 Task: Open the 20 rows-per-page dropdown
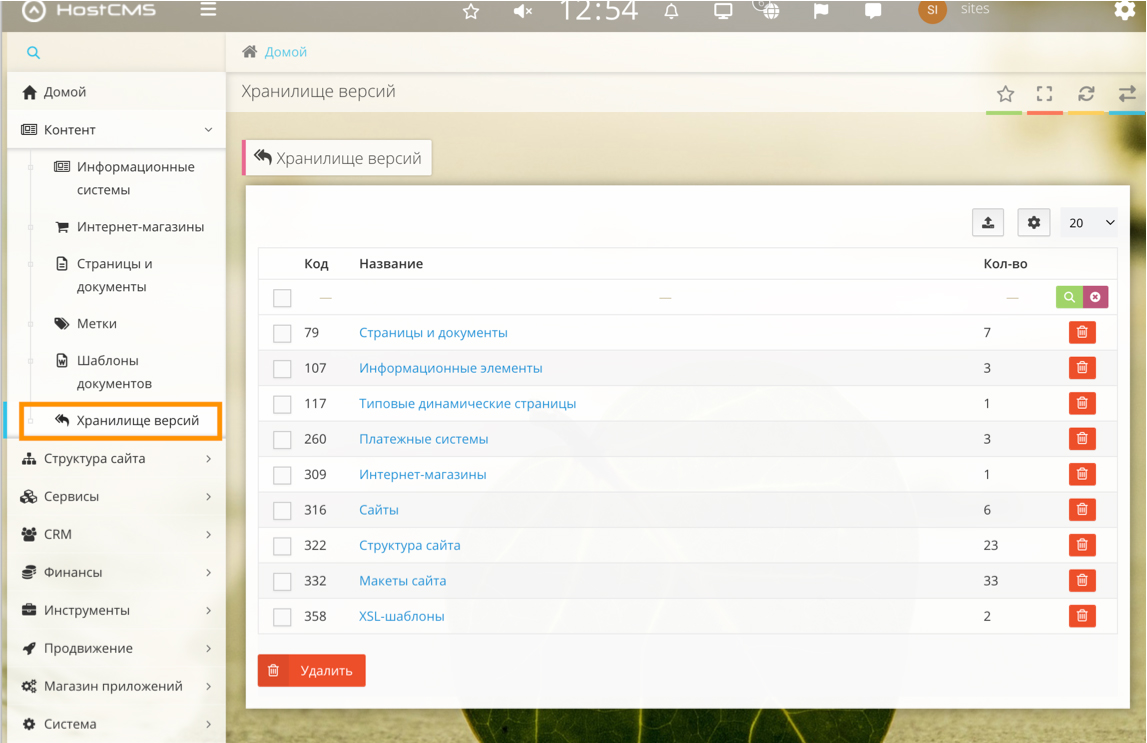click(x=1090, y=222)
